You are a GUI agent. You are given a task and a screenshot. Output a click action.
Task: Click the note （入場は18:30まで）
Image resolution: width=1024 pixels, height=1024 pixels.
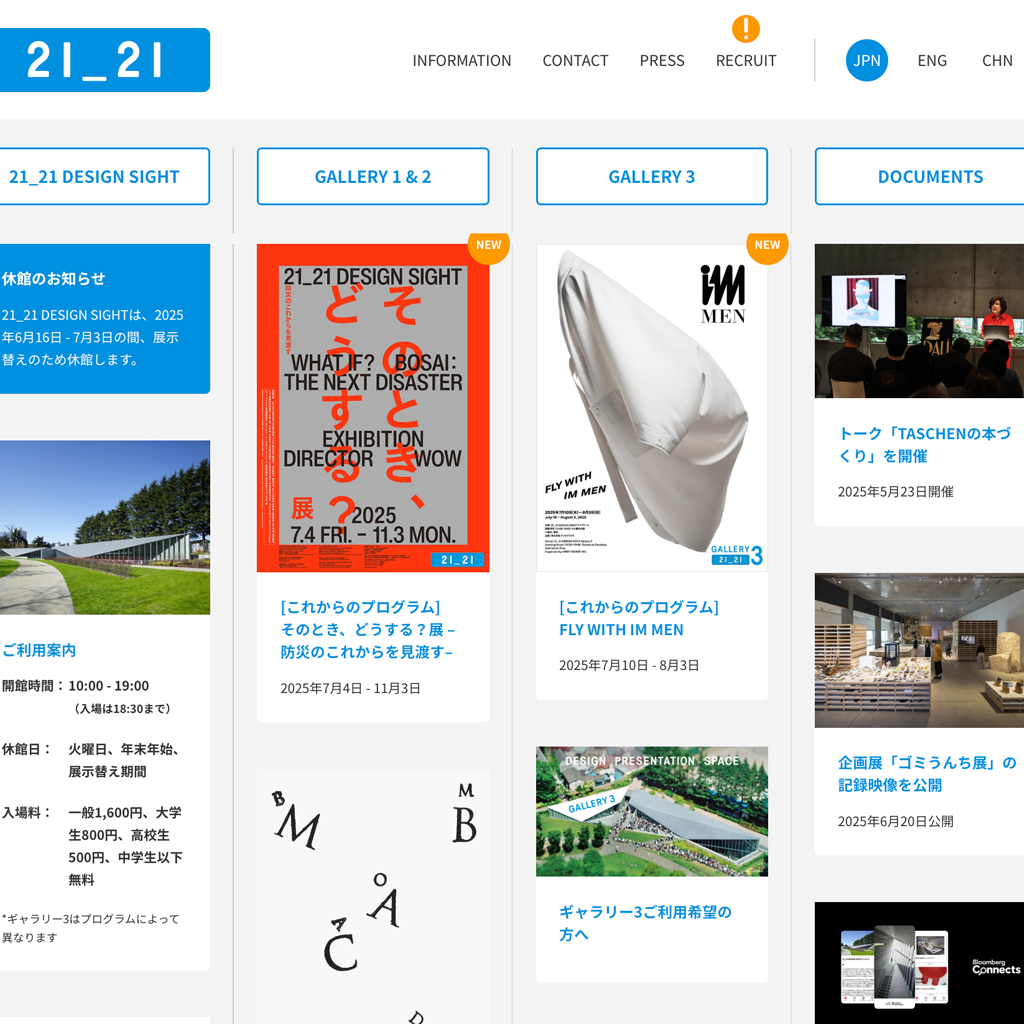tap(122, 709)
